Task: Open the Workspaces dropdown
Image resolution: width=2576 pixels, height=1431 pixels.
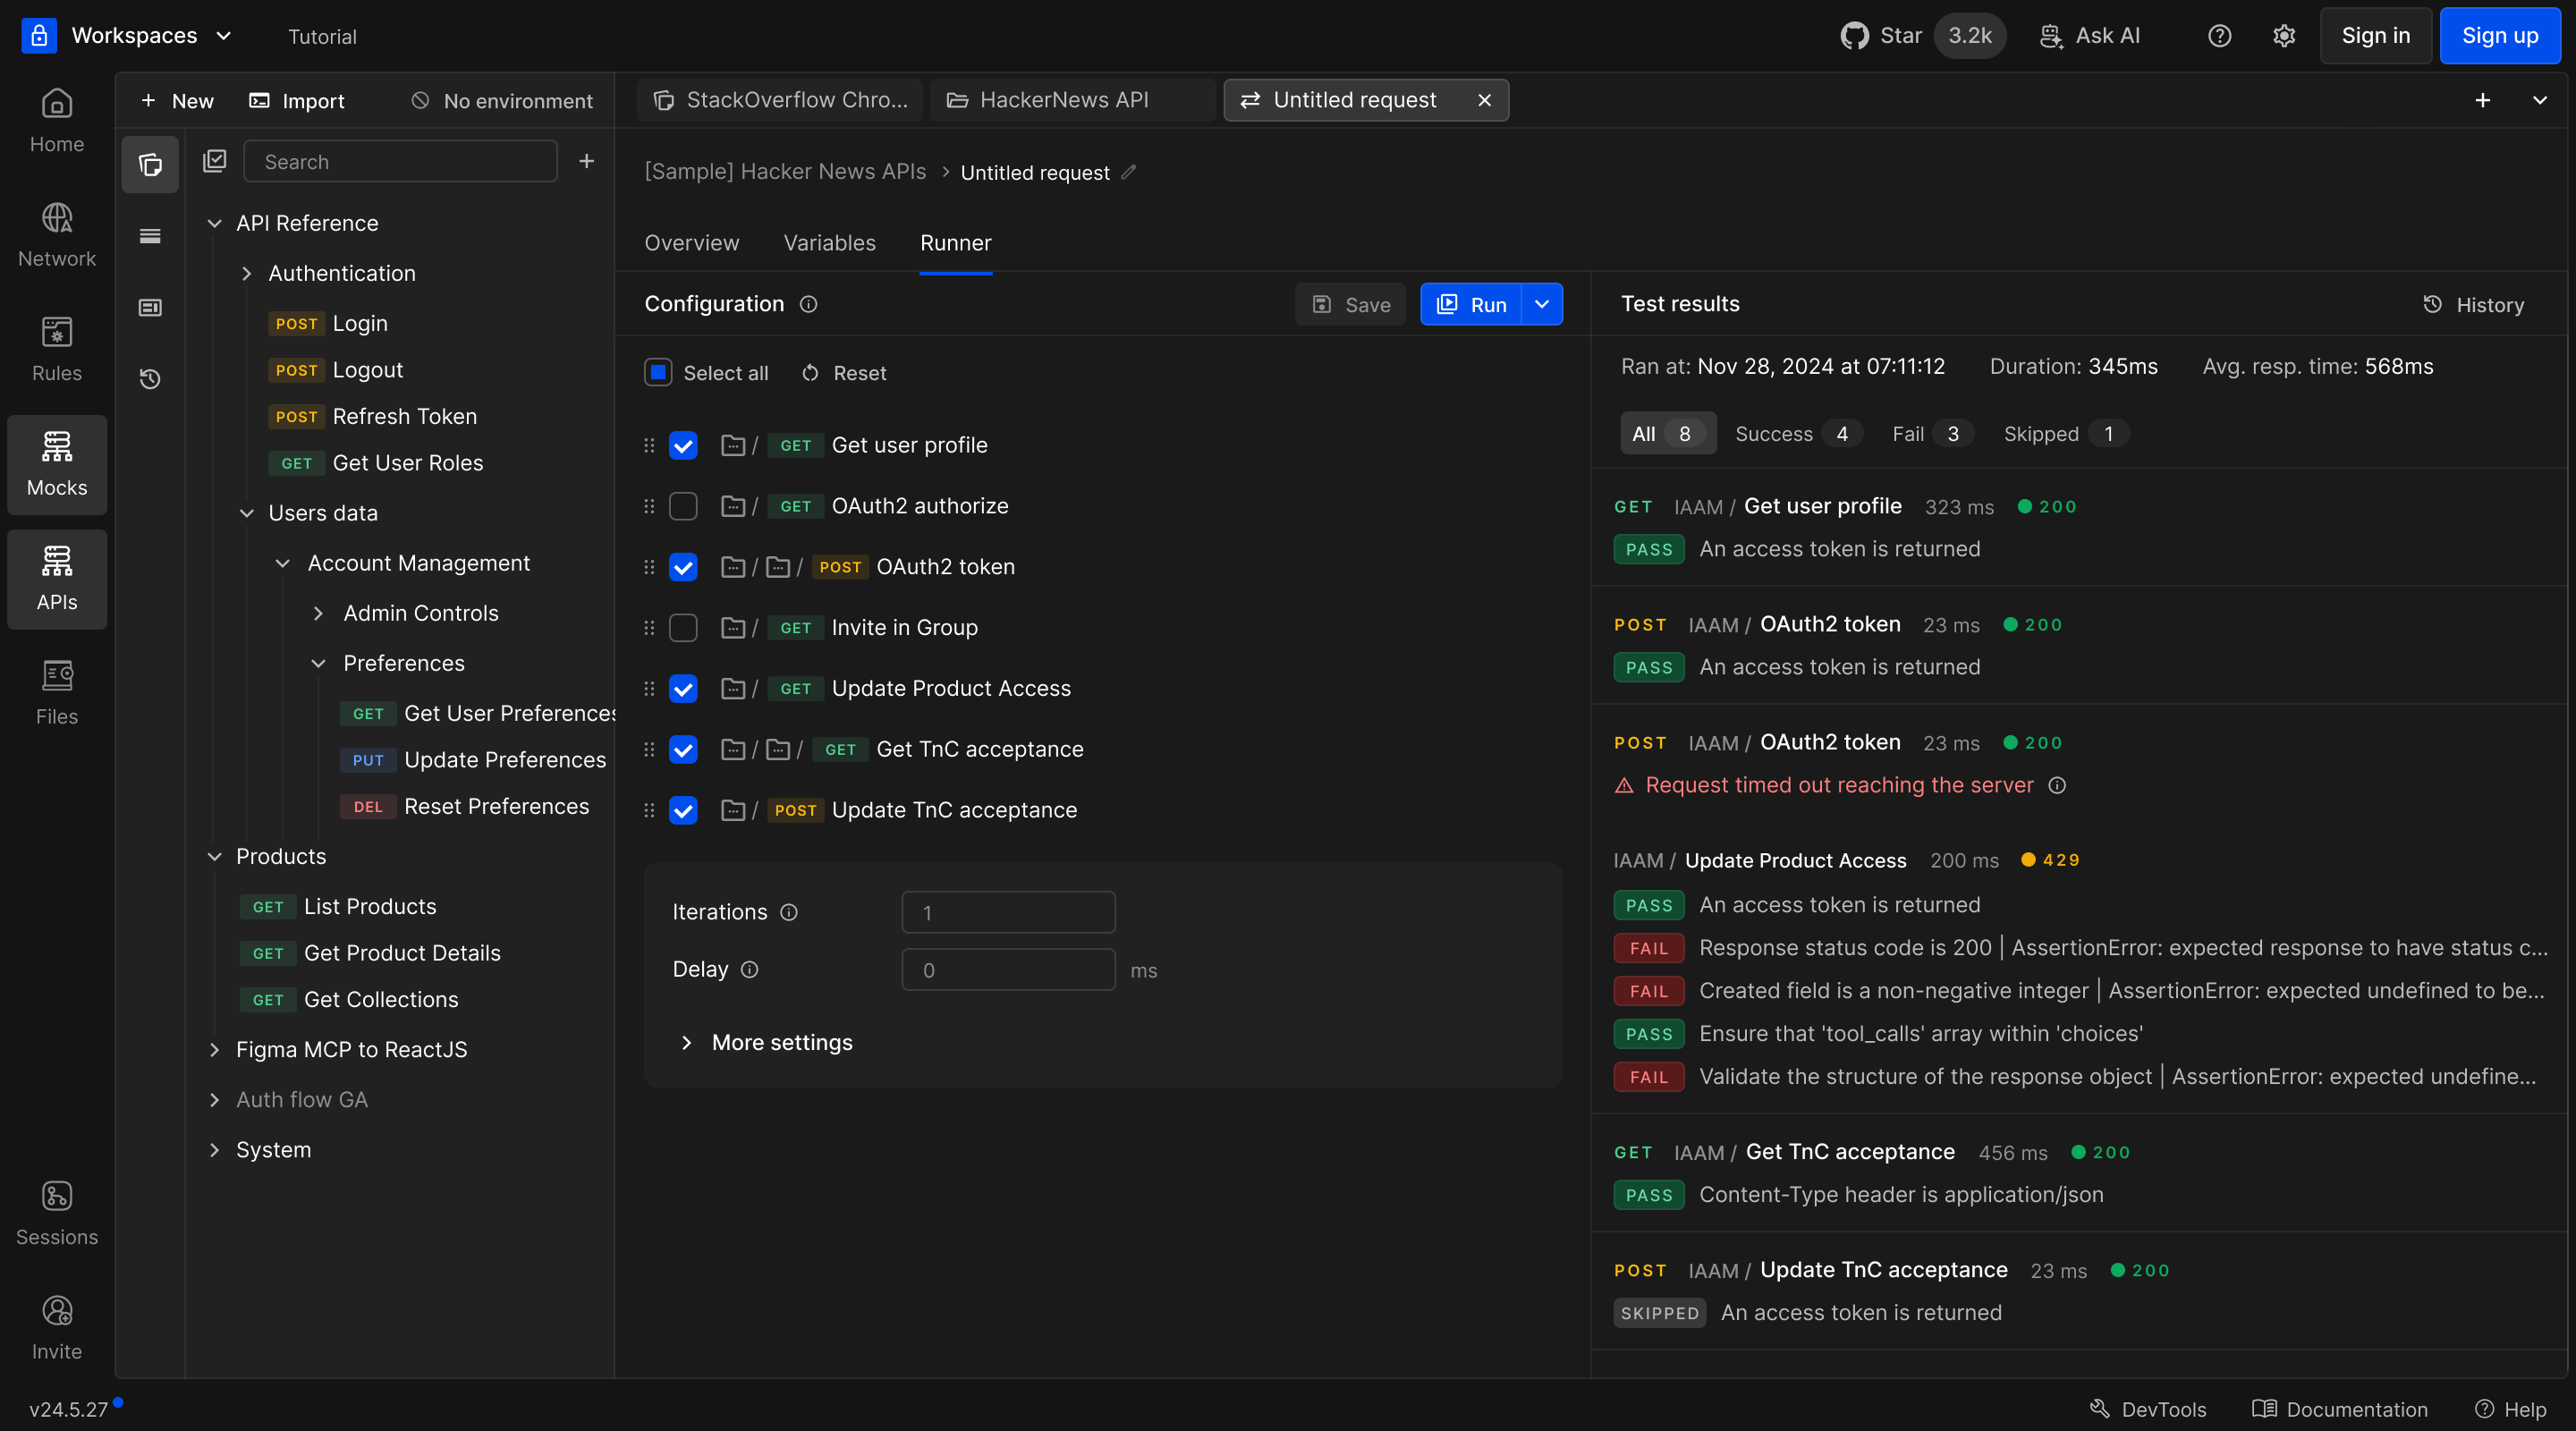Action: (152, 35)
